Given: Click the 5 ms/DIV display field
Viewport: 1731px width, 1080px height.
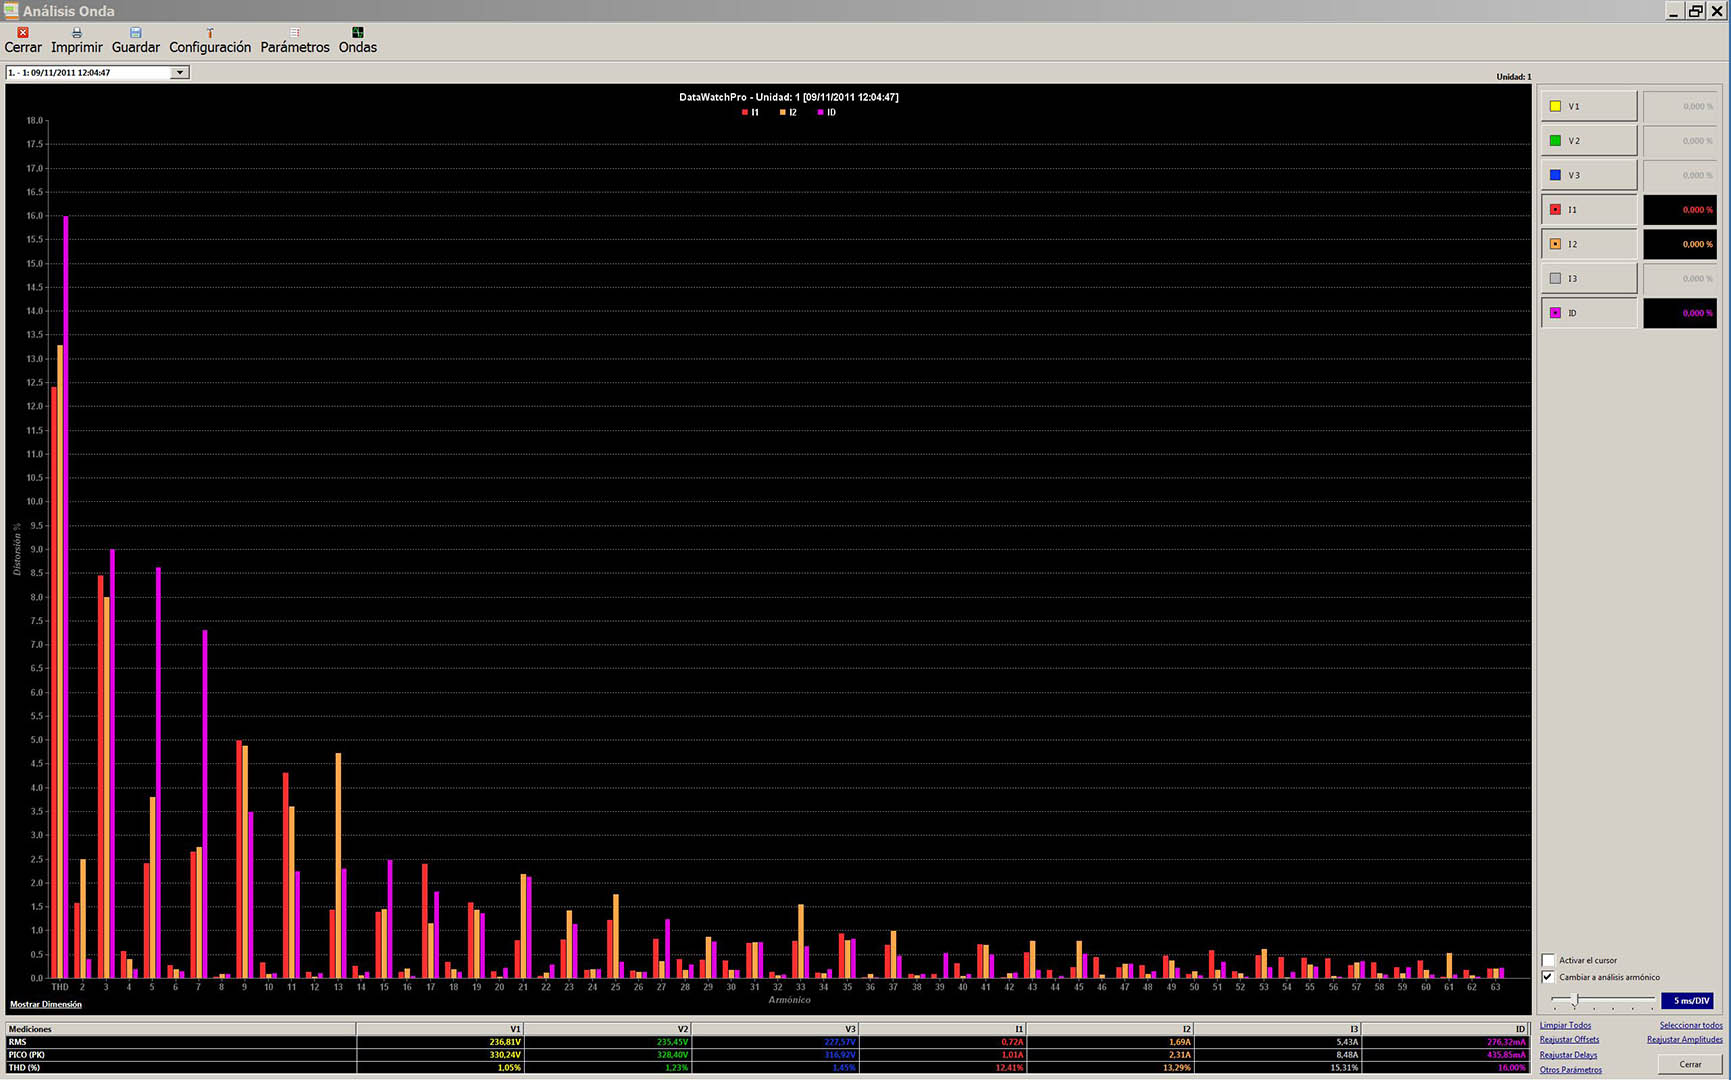Looking at the screenshot, I should [x=1688, y=1001].
